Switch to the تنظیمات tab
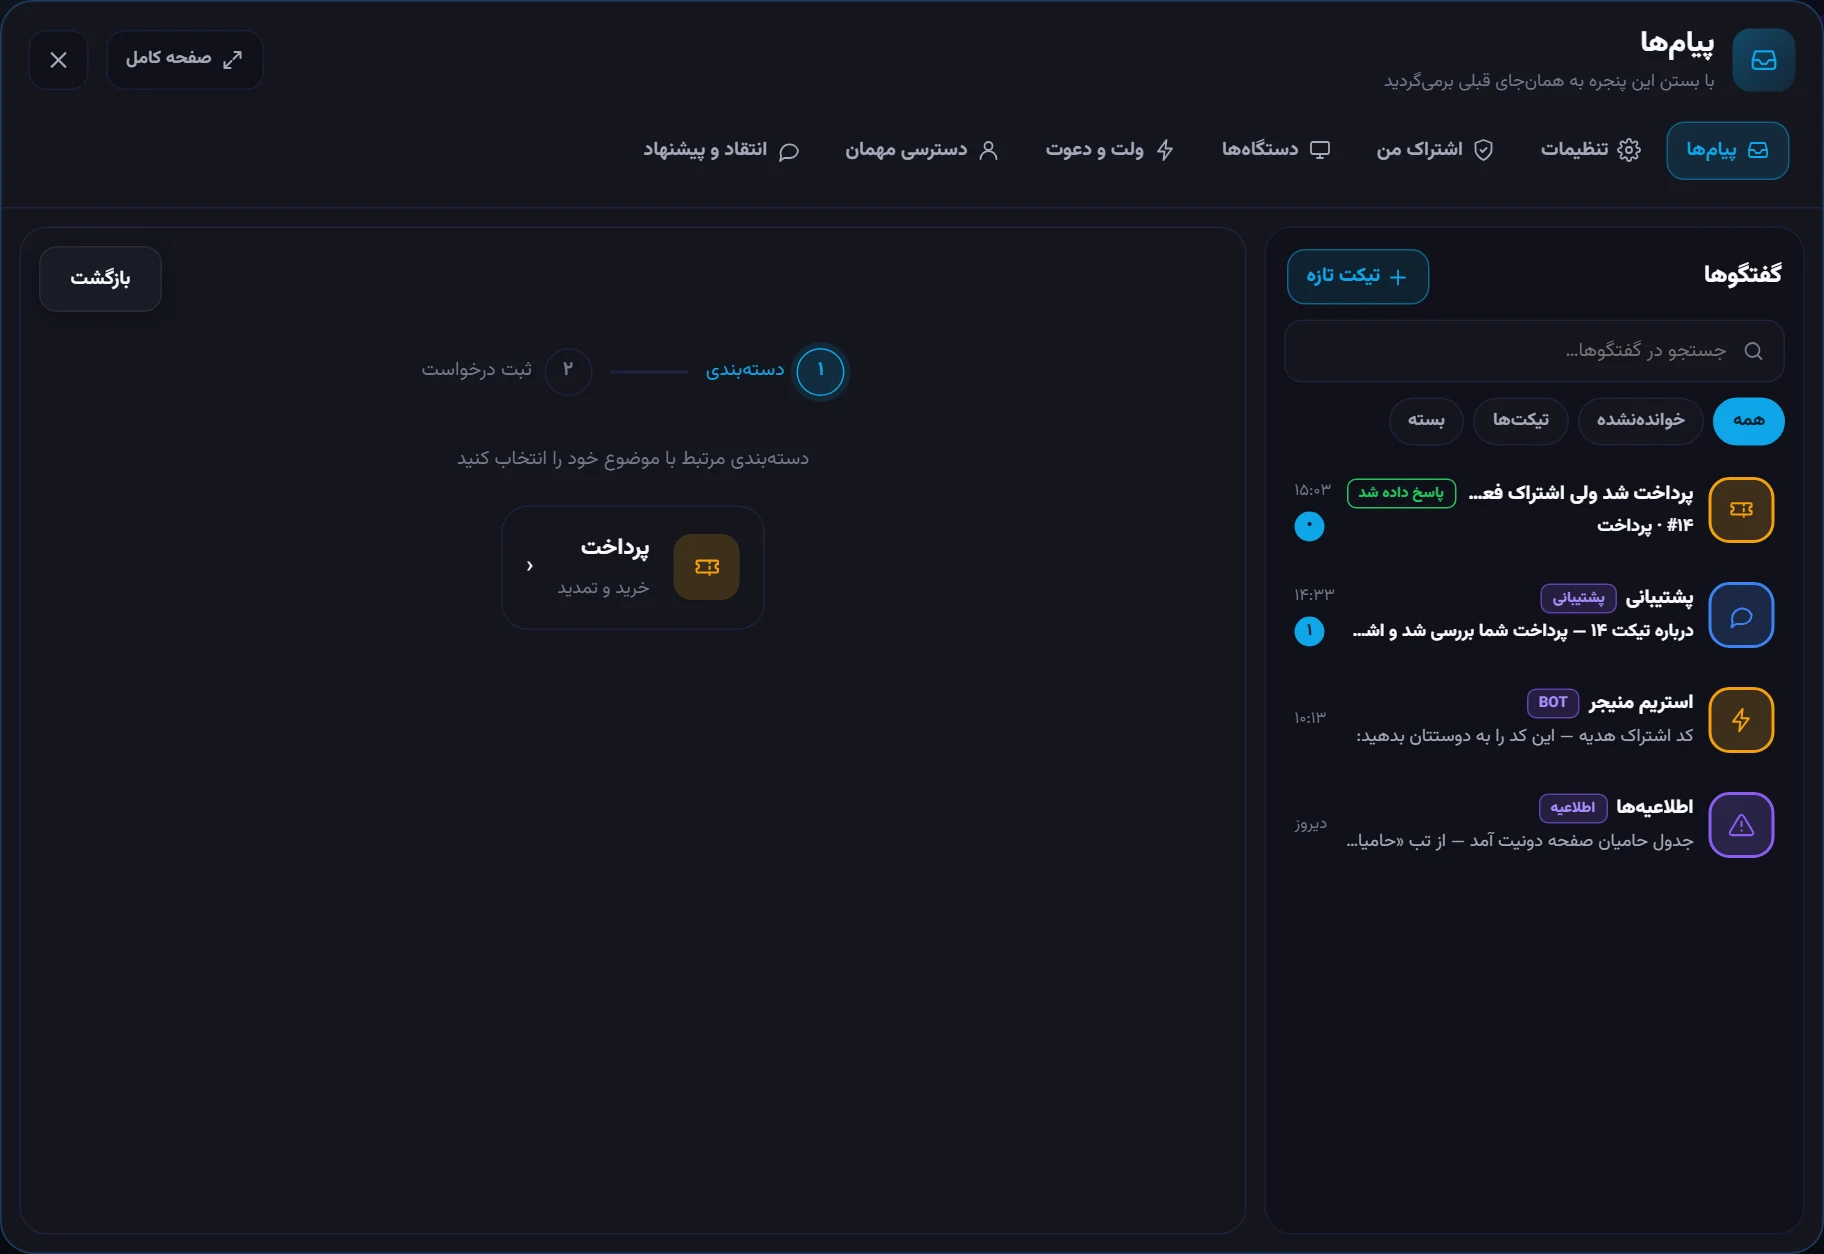1824x1254 pixels. pyautogui.click(x=1590, y=150)
